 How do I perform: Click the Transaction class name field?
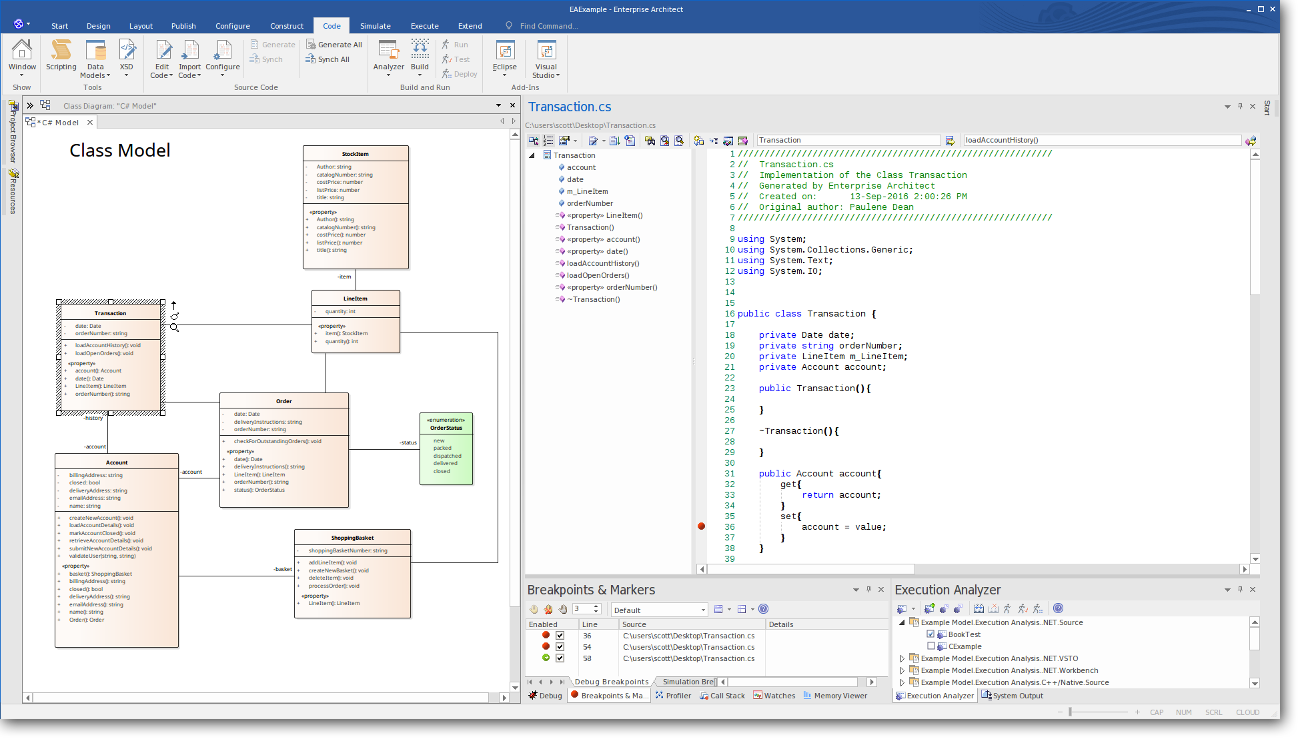(848, 140)
